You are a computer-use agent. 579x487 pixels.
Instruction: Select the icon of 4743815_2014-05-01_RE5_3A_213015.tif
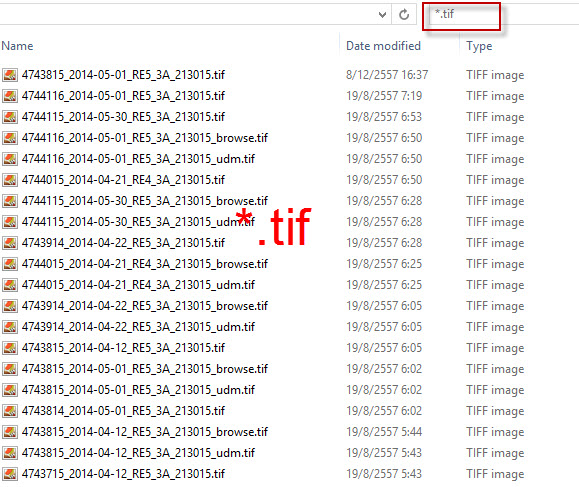pyautogui.click(x=10, y=75)
